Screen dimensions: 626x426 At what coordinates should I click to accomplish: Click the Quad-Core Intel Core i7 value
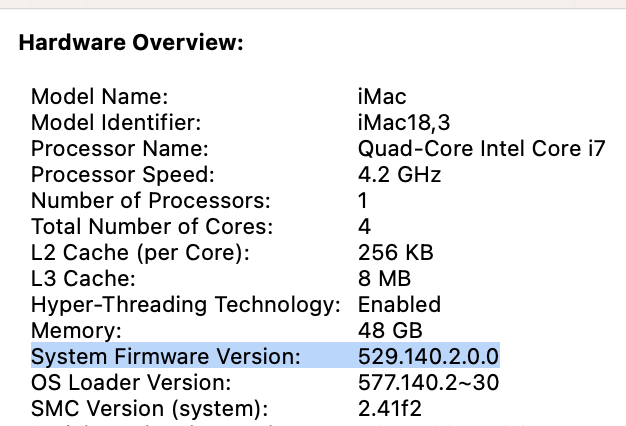pyautogui.click(x=481, y=149)
